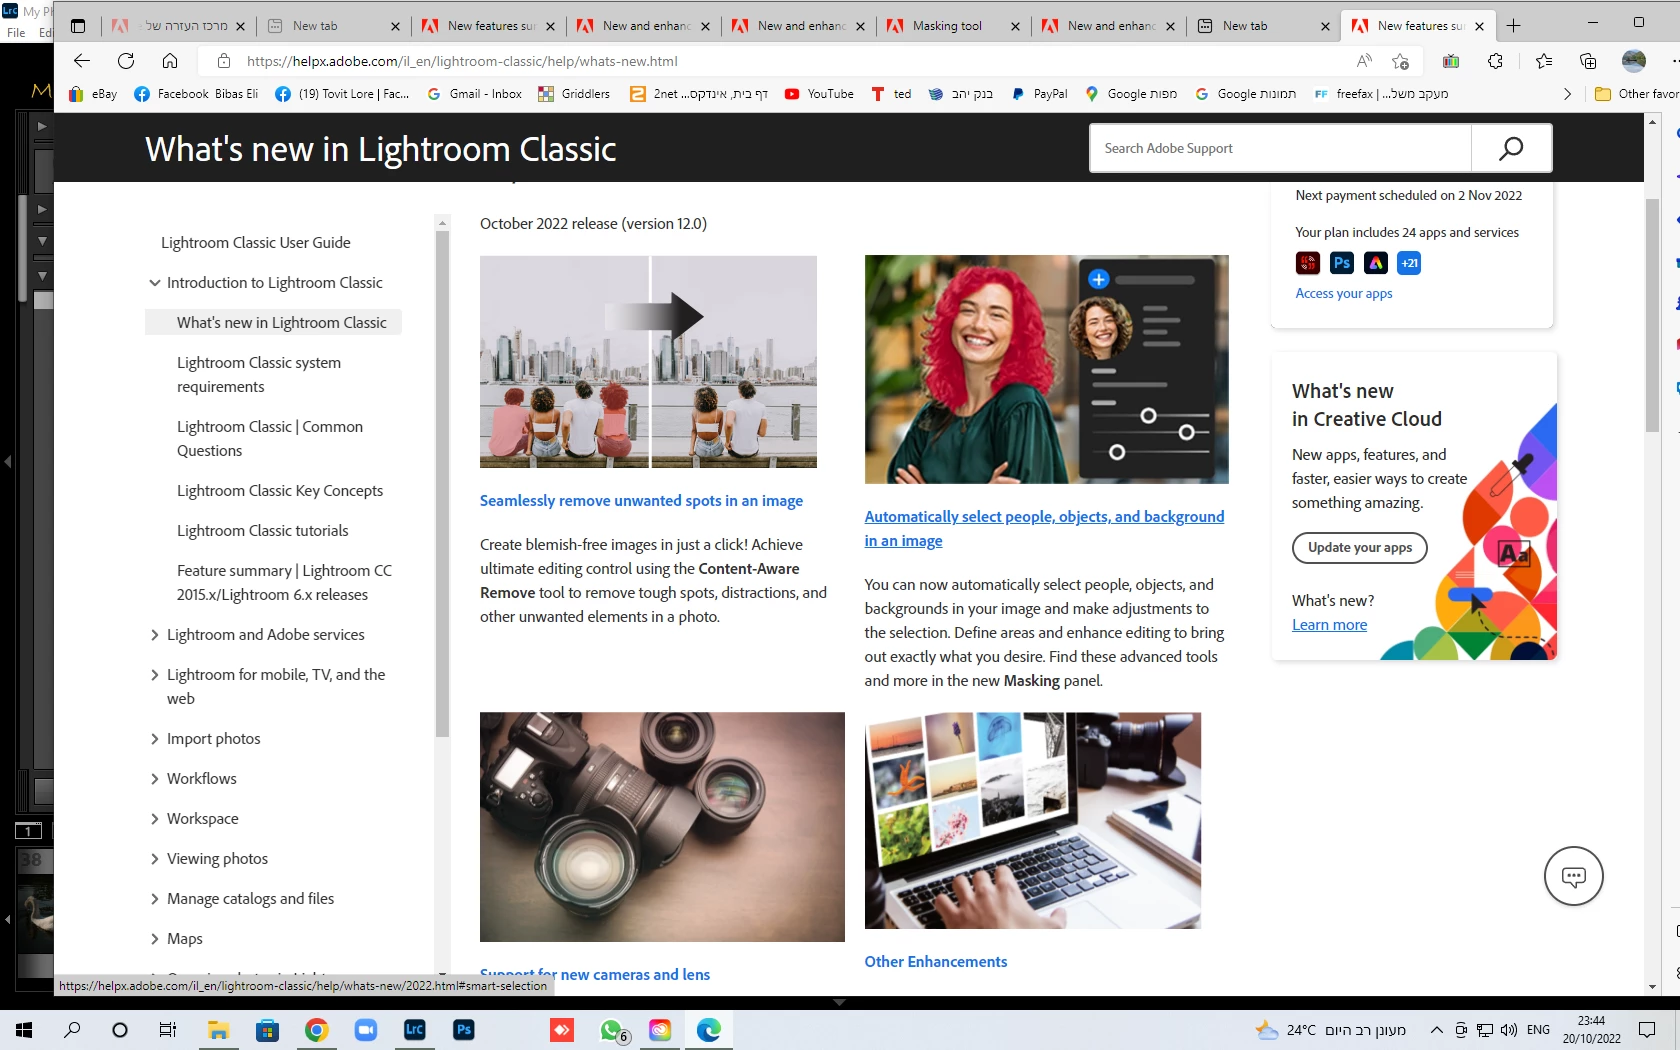The image size is (1680, 1050).
Task: Open Seamlessly remove unwanted spots link
Action: click(641, 501)
